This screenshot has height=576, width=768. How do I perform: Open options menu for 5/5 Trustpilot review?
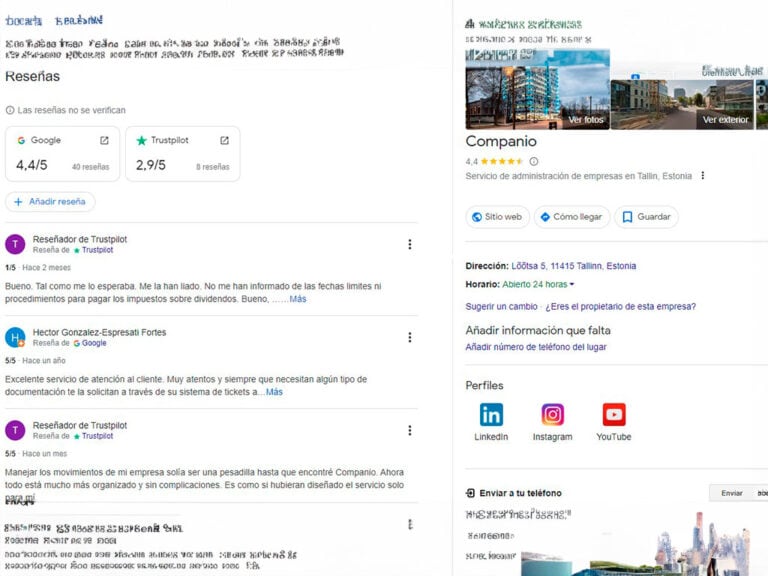(x=409, y=431)
